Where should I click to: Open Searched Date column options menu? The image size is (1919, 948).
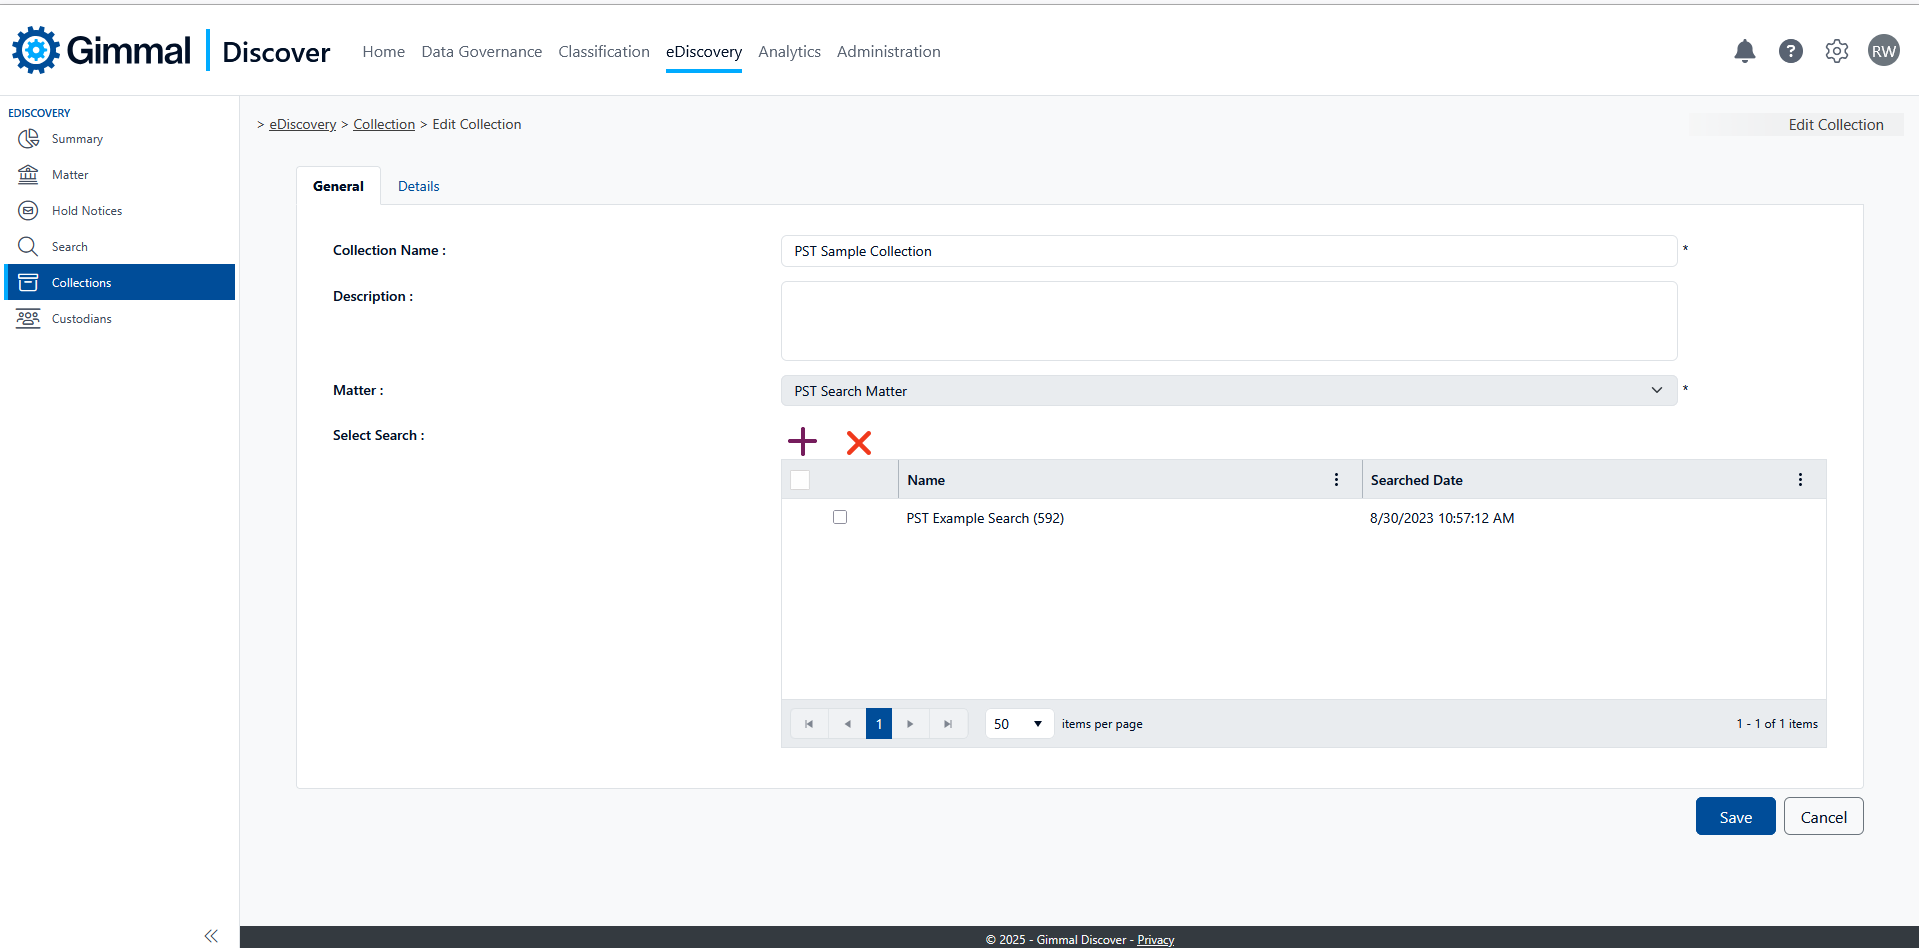coord(1800,480)
